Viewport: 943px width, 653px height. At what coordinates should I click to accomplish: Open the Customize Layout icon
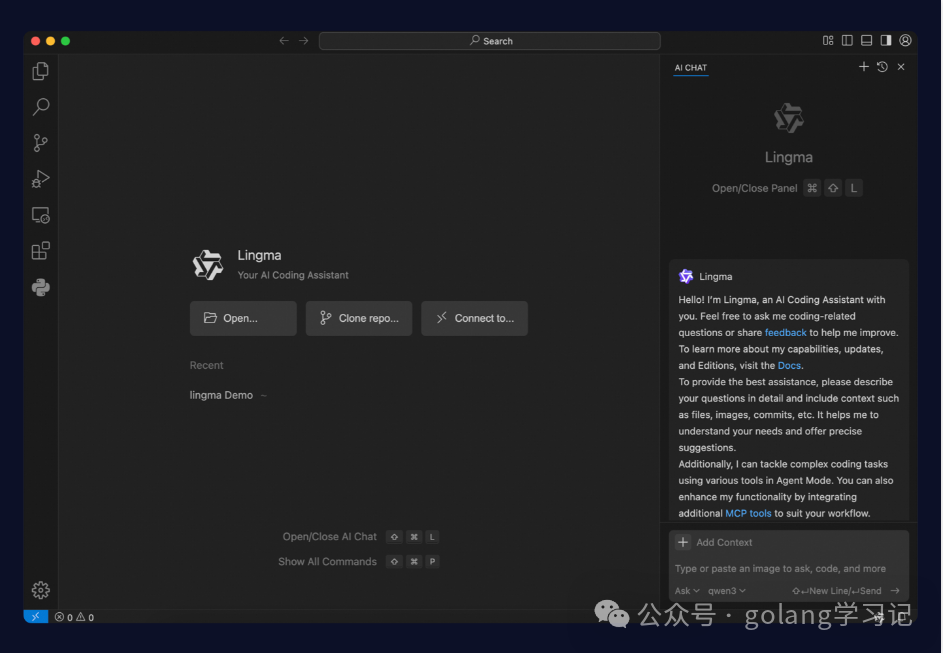tap(828, 40)
